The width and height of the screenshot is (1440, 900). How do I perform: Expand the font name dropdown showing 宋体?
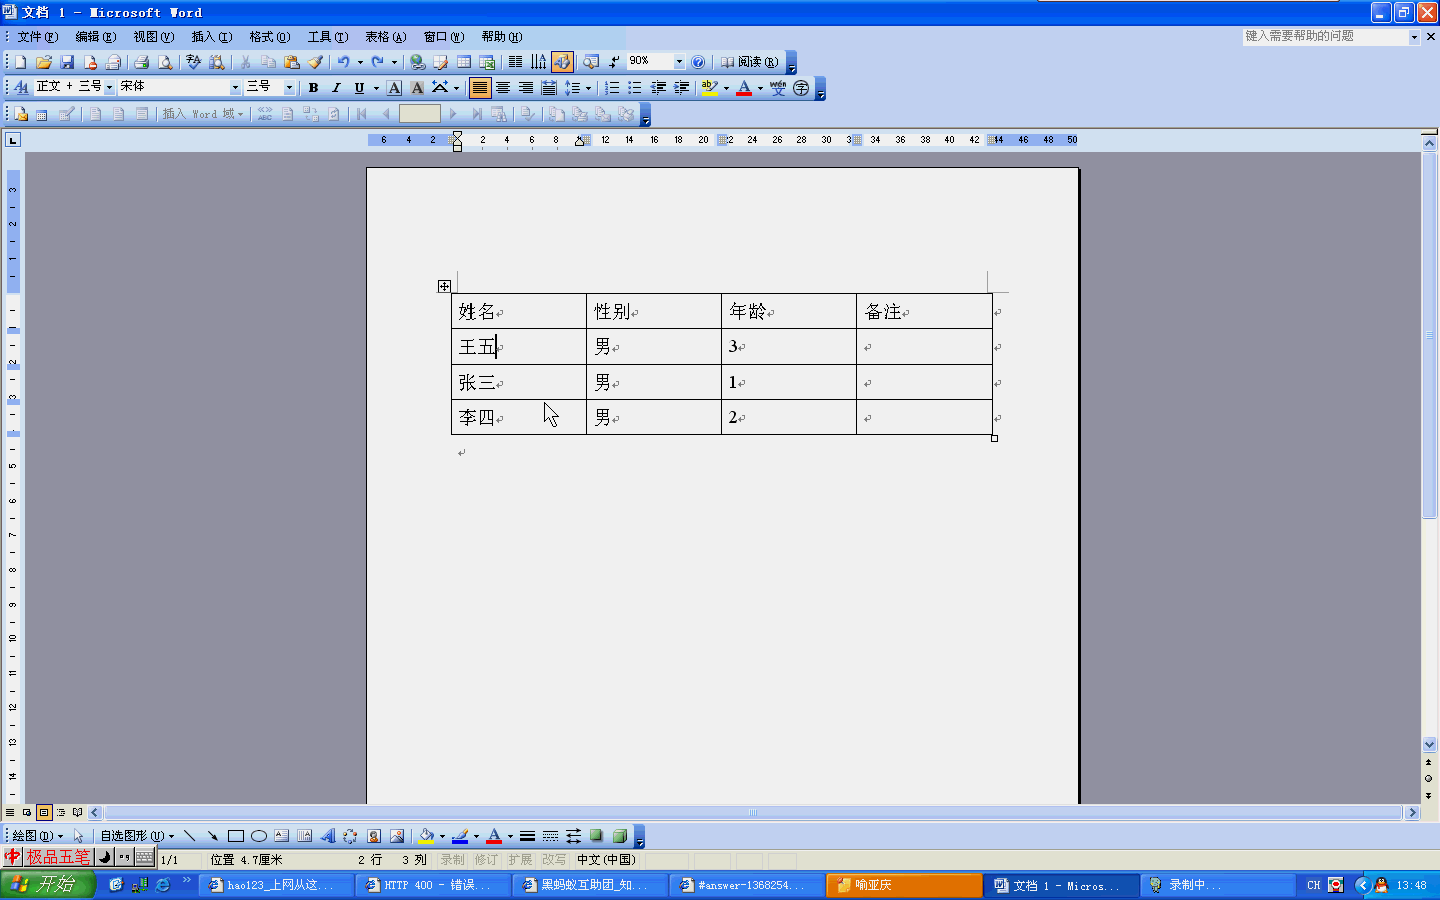[235, 87]
